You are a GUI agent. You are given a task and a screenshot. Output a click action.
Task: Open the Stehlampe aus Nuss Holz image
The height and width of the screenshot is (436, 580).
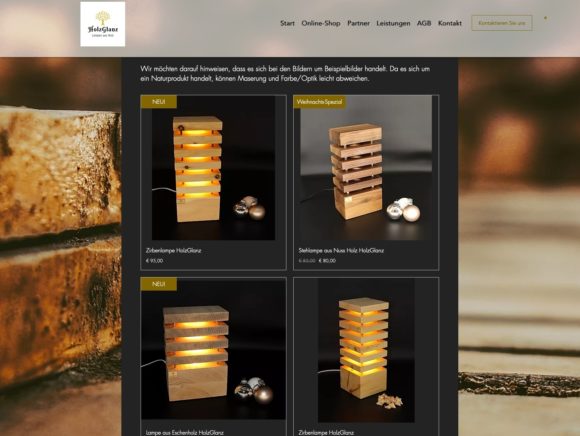pyautogui.click(x=366, y=168)
